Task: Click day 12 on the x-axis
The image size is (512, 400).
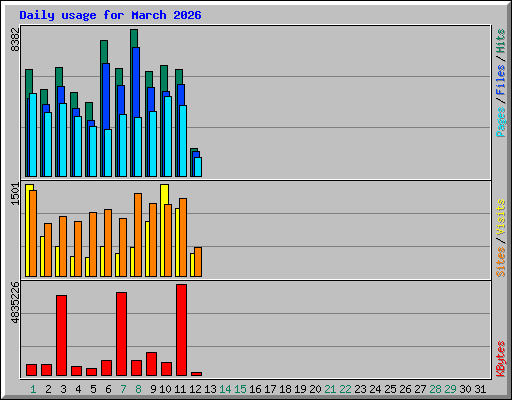Action: point(195,389)
